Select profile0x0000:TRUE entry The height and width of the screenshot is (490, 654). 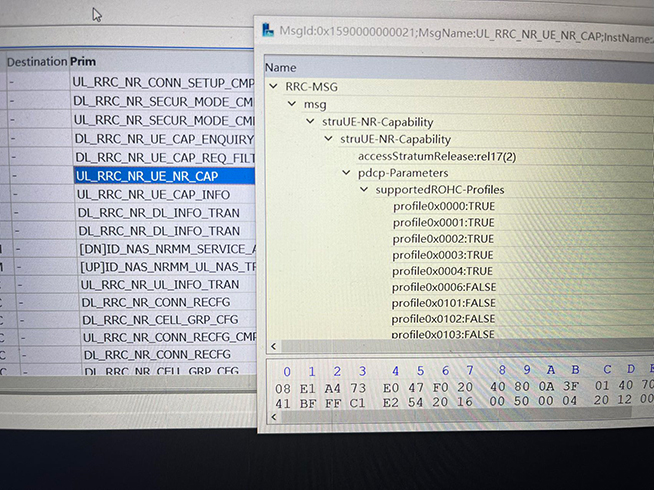443,207
